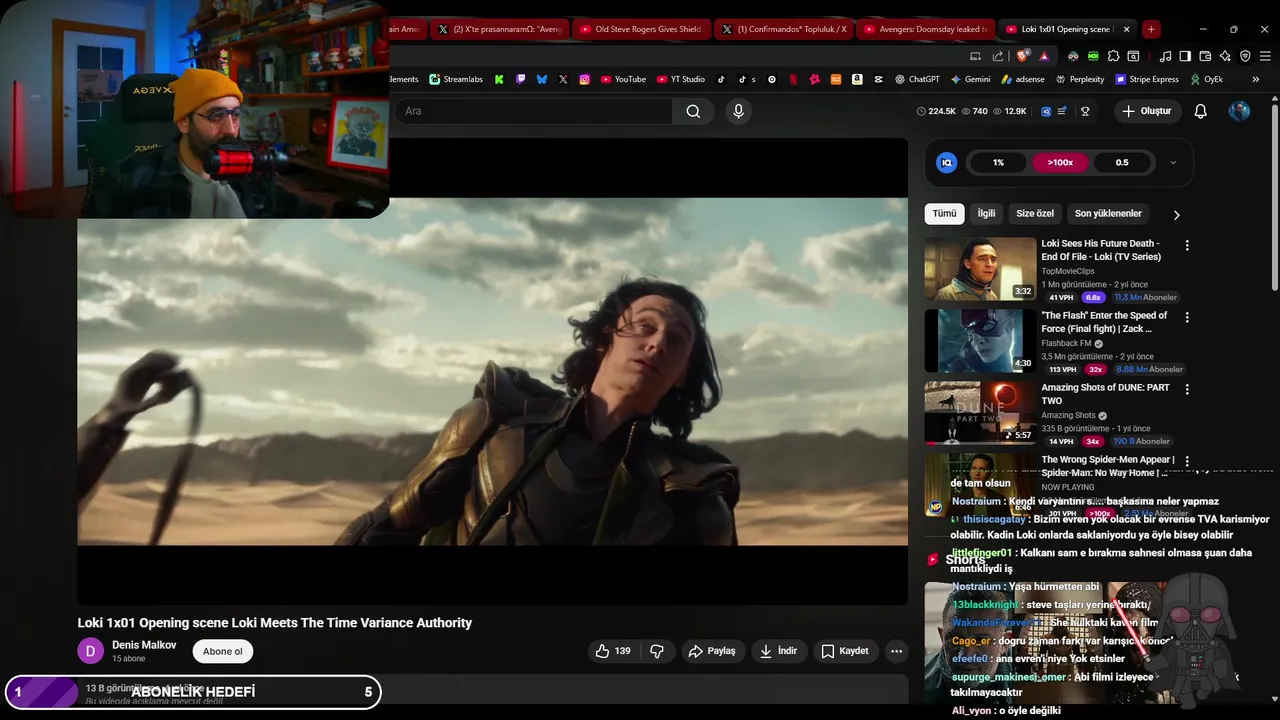The height and width of the screenshot is (720, 1280).
Task: Open the Instagram bookmark icon
Action: pos(584,79)
